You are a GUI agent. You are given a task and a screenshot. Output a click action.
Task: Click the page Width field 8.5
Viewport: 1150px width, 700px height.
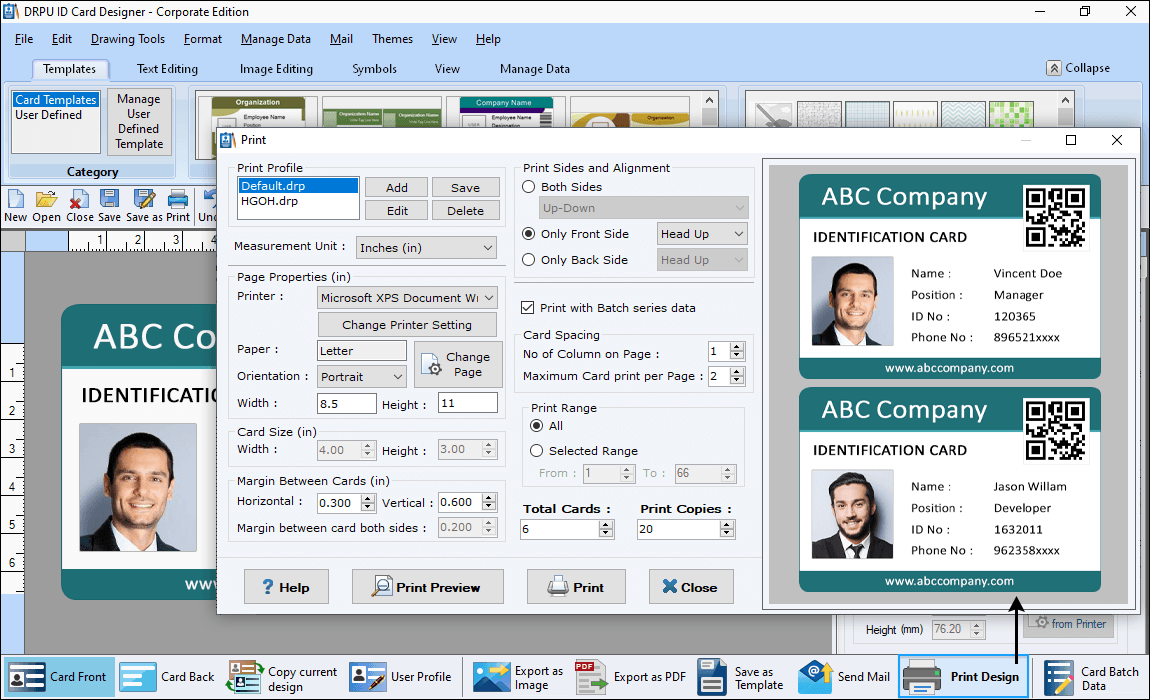click(x=347, y=404)
